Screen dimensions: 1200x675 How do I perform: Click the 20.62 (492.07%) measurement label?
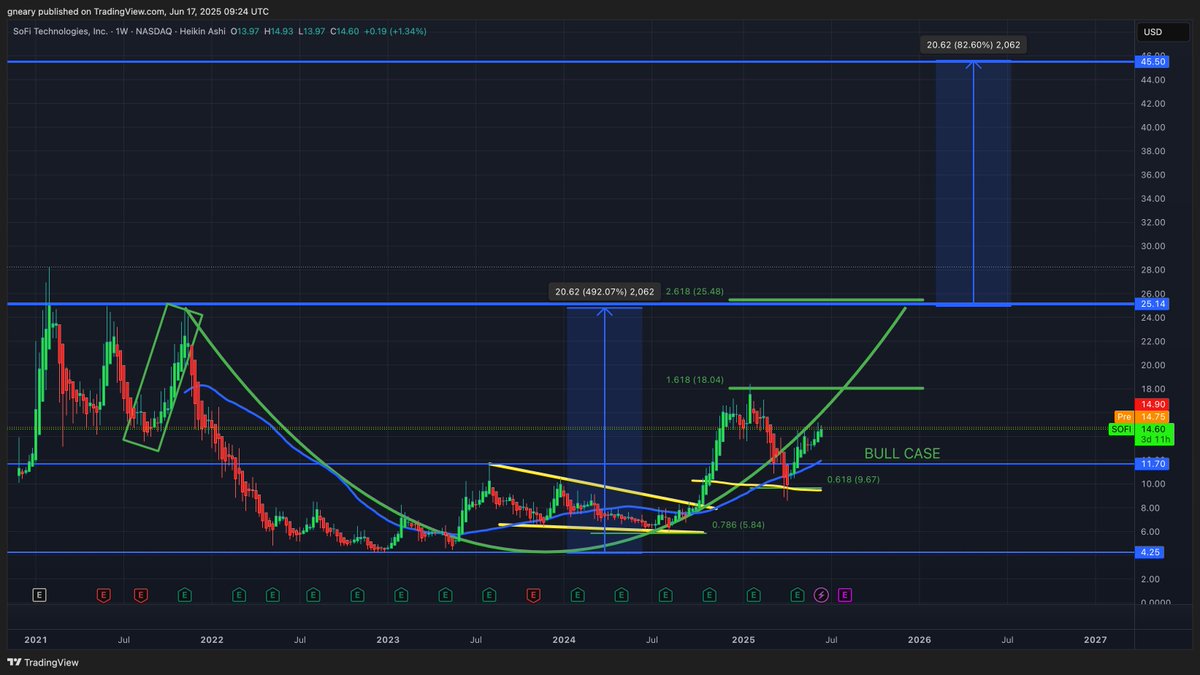[x=605, y=292]
